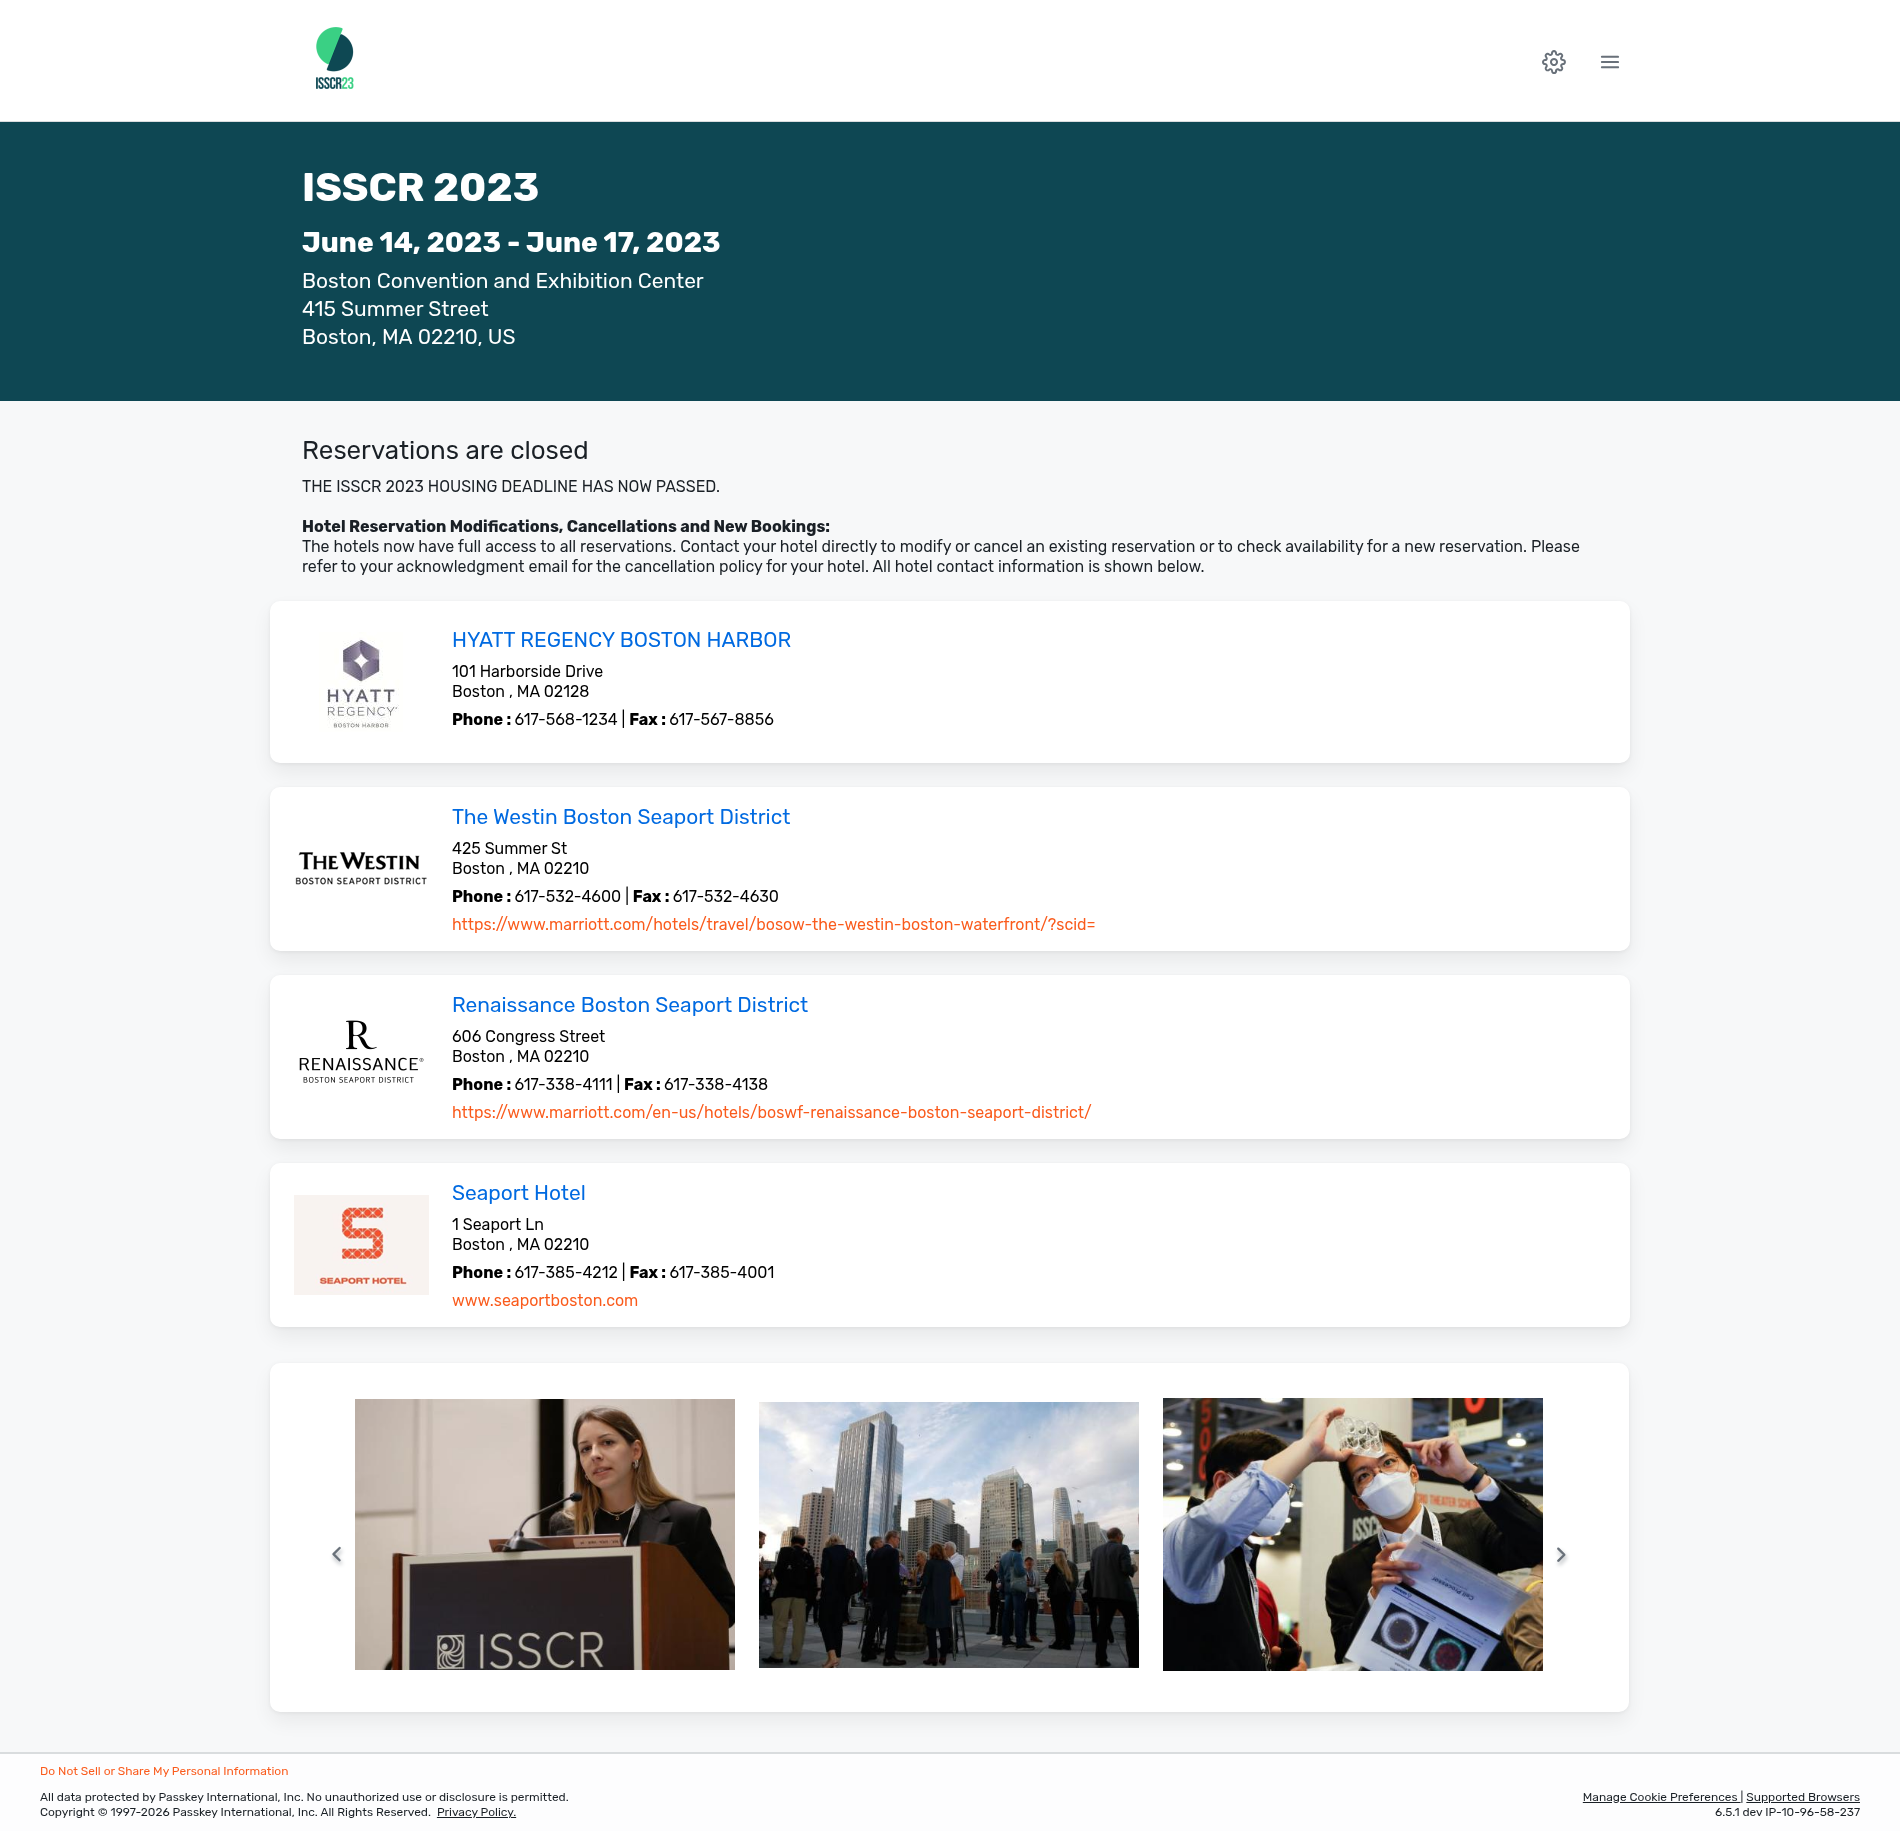The height and width of the screenshot is (1831, 1900).
Task: Open rooftop skyline gathering photo
Action: (949, 1534)
